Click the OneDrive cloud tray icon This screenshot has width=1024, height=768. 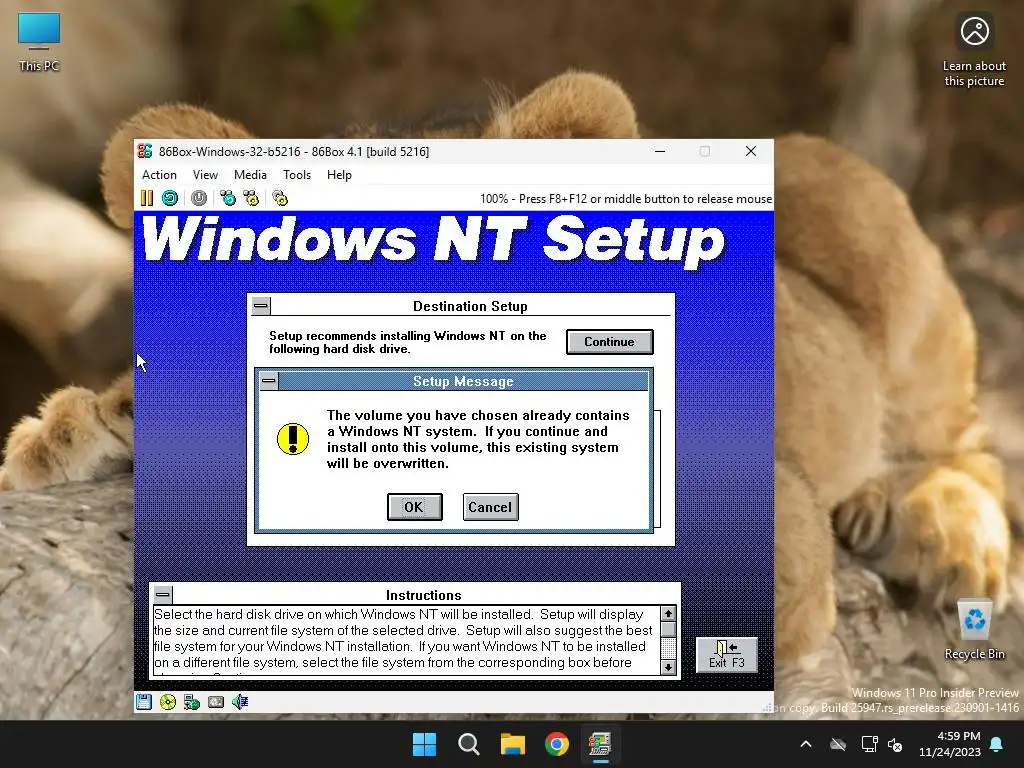pyautogui.click(x=838, y=744)
